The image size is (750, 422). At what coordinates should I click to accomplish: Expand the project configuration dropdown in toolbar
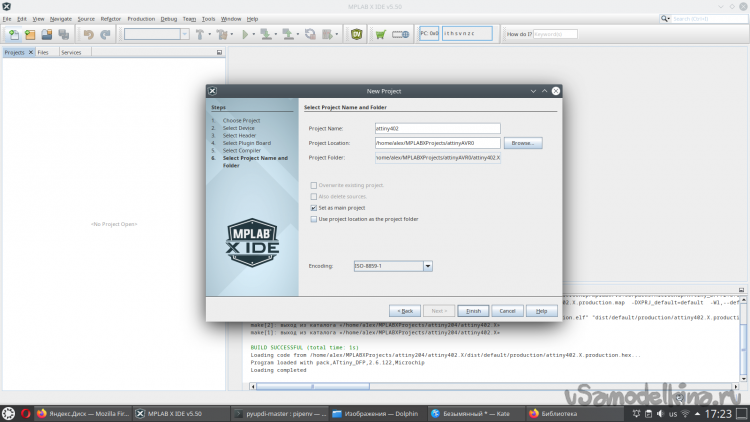point(184,34)
